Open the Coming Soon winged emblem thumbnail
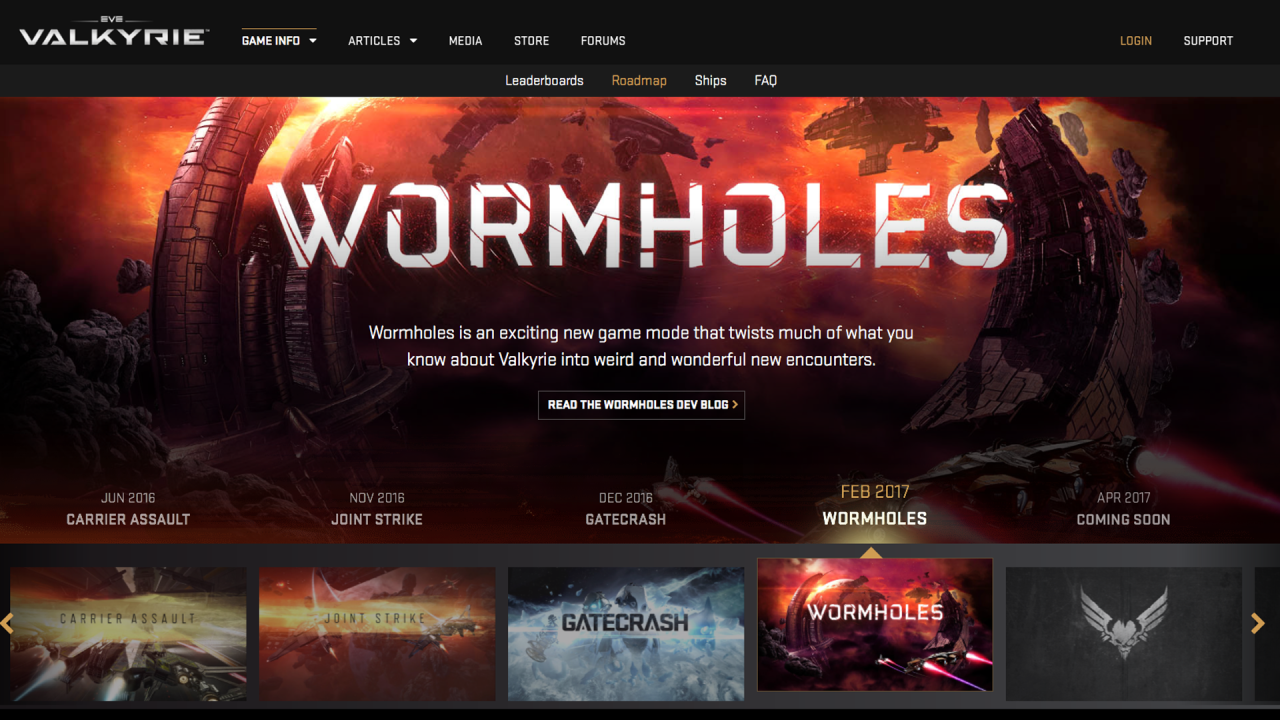 (x=1124, y=634)
